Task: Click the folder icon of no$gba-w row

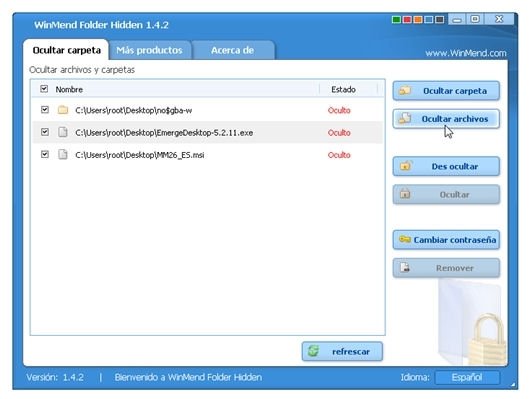Action: pyautogui.click(x=63, y=110)
